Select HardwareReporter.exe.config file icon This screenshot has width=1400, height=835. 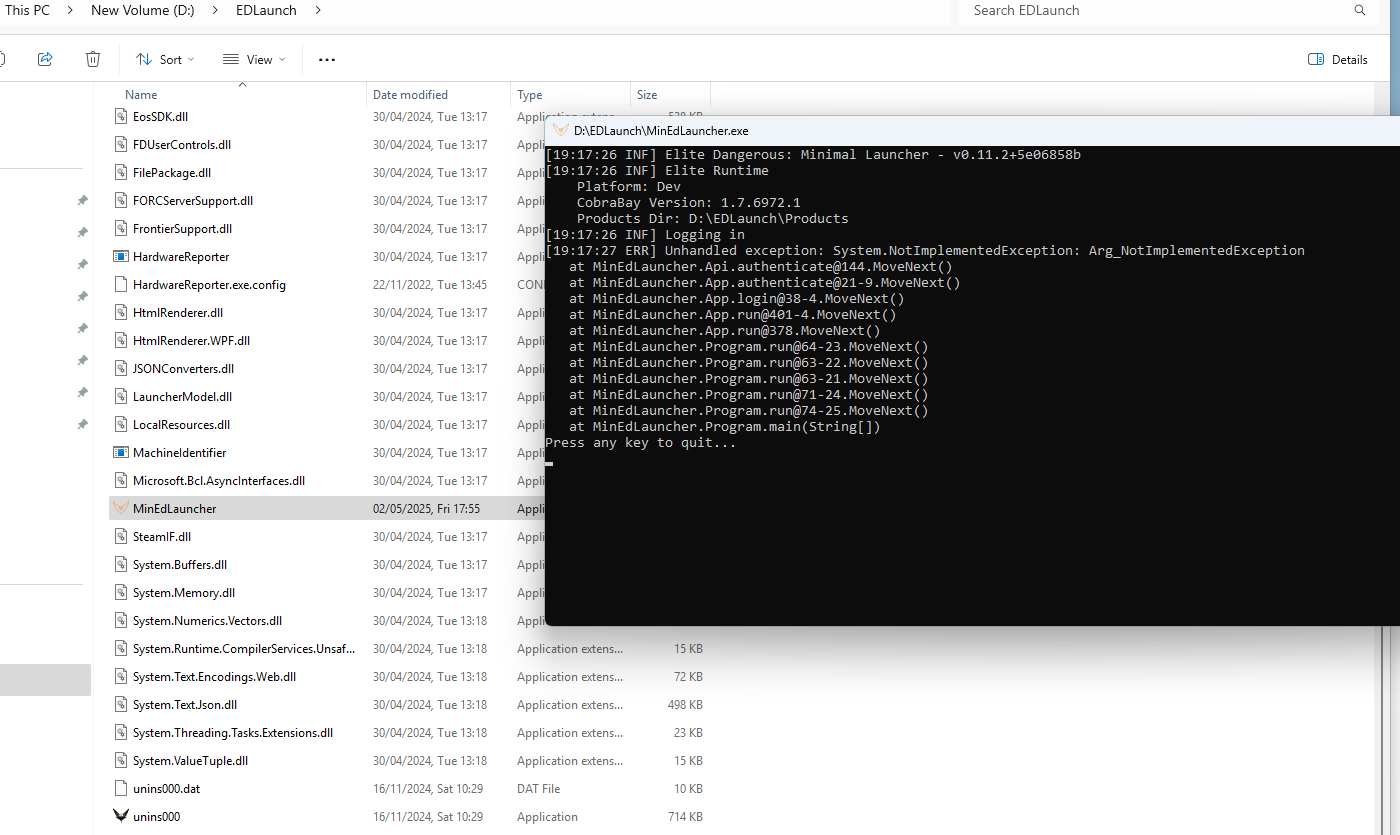coord(121,285)
